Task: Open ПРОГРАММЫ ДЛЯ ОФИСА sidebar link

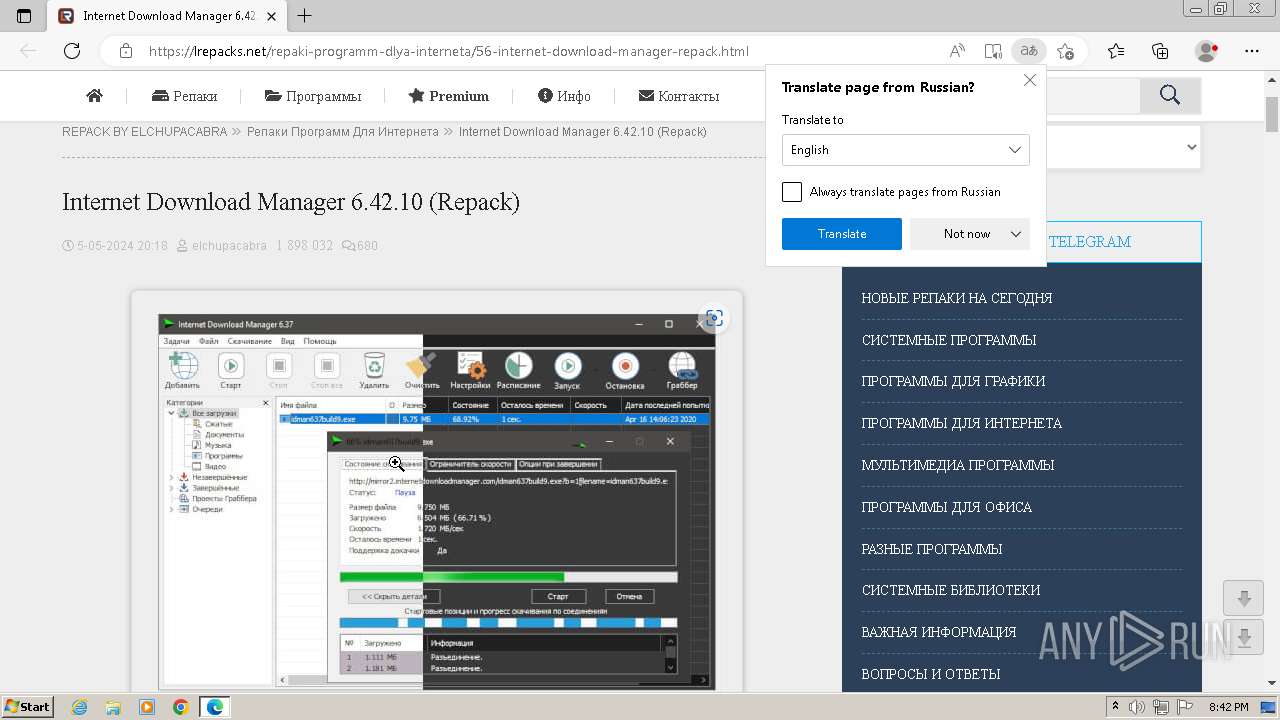Action: (947, 507)
